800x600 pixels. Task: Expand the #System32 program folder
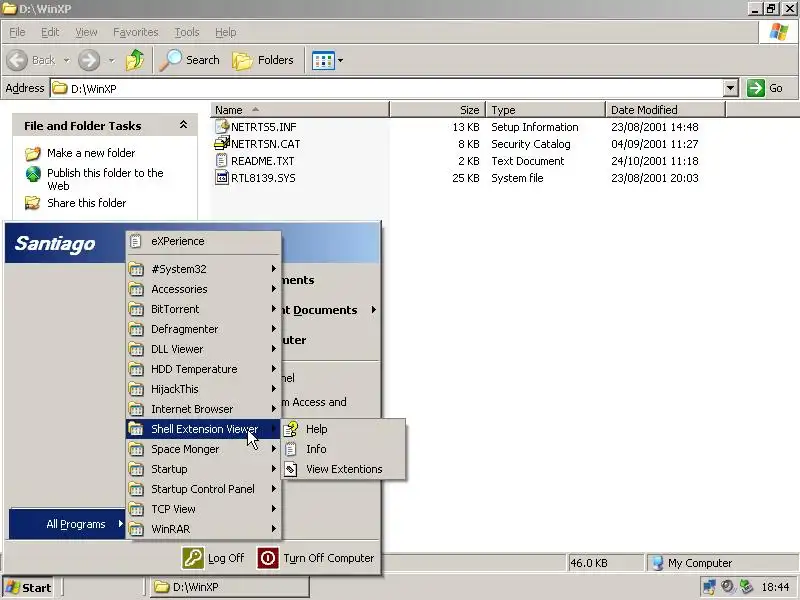click(204, 269)
